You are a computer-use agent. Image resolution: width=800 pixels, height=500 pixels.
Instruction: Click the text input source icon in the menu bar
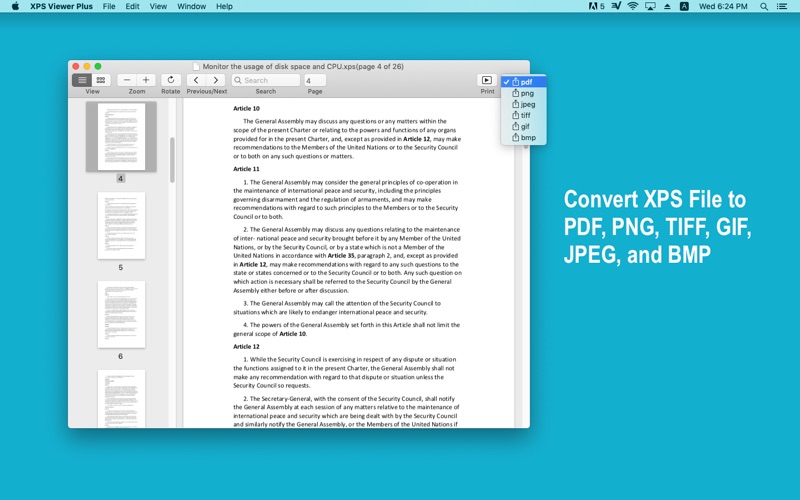coord(684,6)
